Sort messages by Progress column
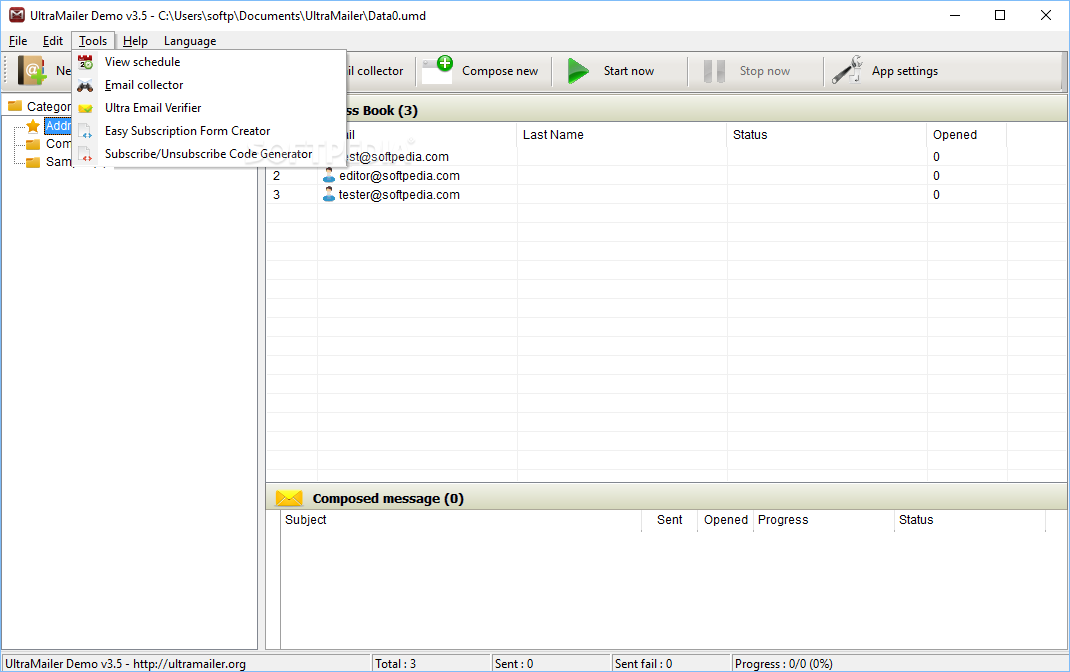The width and height of the screenshot is (1070, 672). (x=824, y=520)
